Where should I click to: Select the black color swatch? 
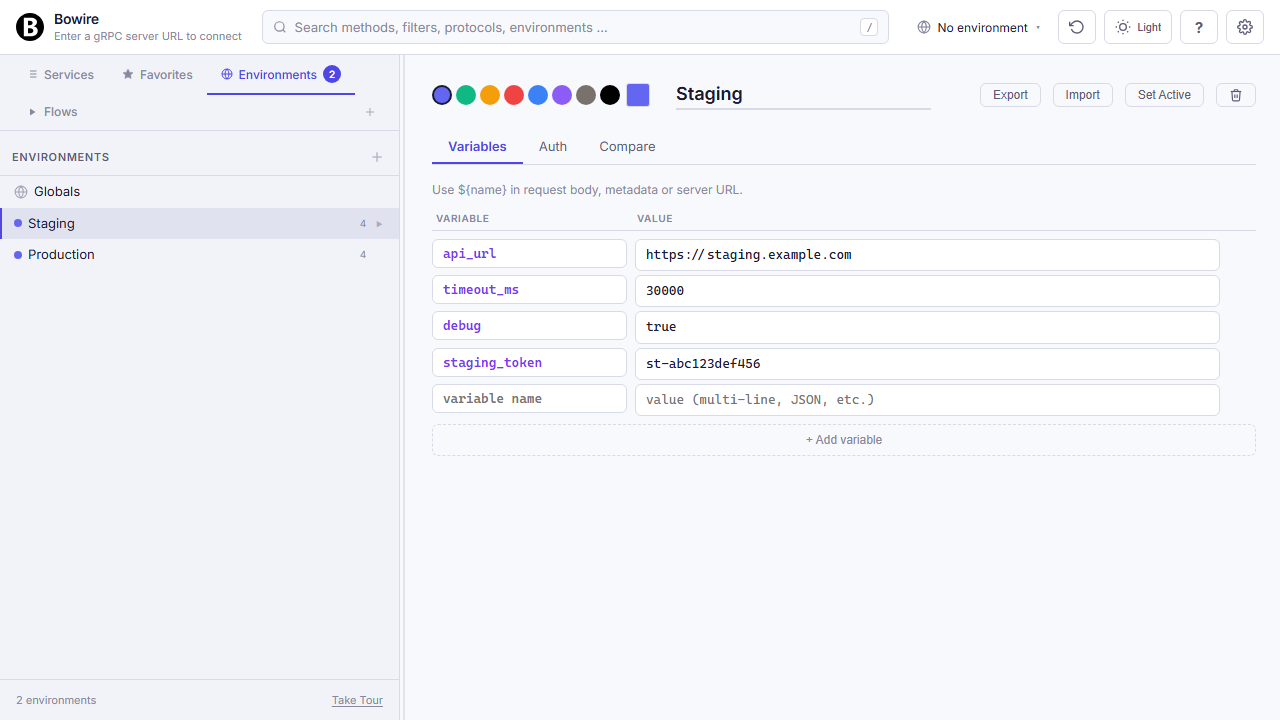pos(610,95)
